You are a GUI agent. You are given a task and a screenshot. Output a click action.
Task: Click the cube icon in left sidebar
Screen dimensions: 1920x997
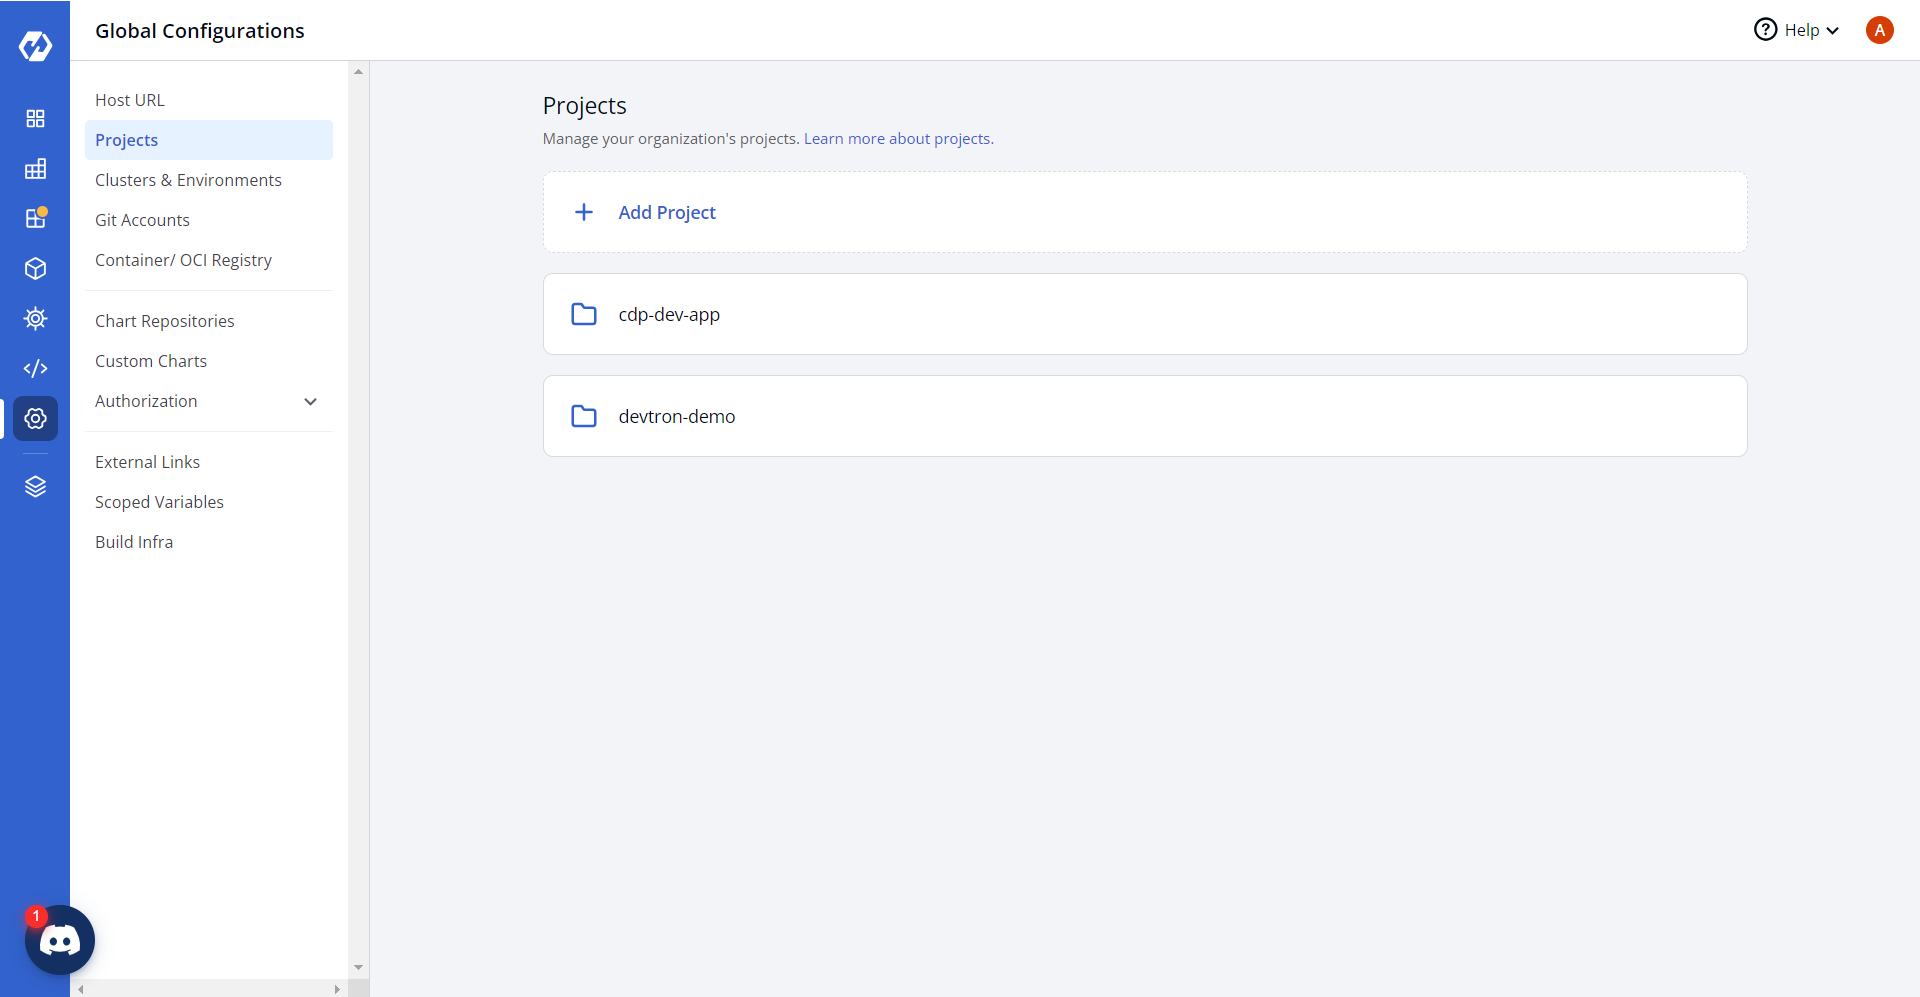coord(35,269)
